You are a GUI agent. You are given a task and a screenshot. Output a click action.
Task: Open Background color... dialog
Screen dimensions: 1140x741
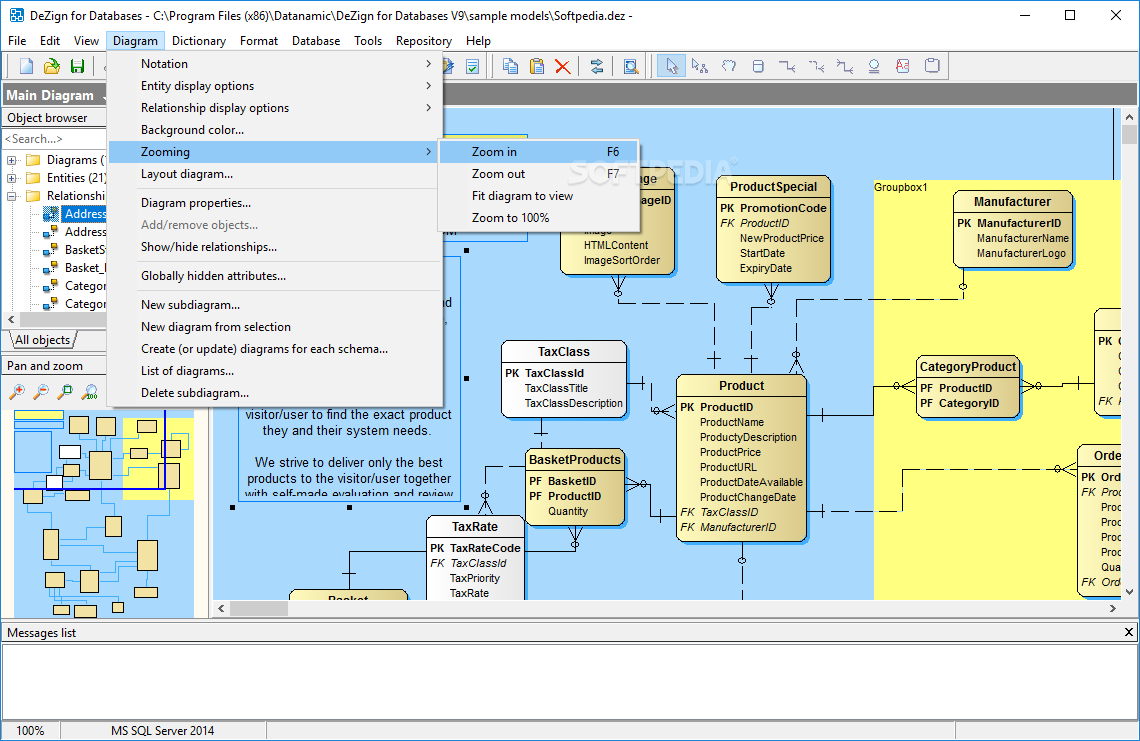[x=275, y=129]
